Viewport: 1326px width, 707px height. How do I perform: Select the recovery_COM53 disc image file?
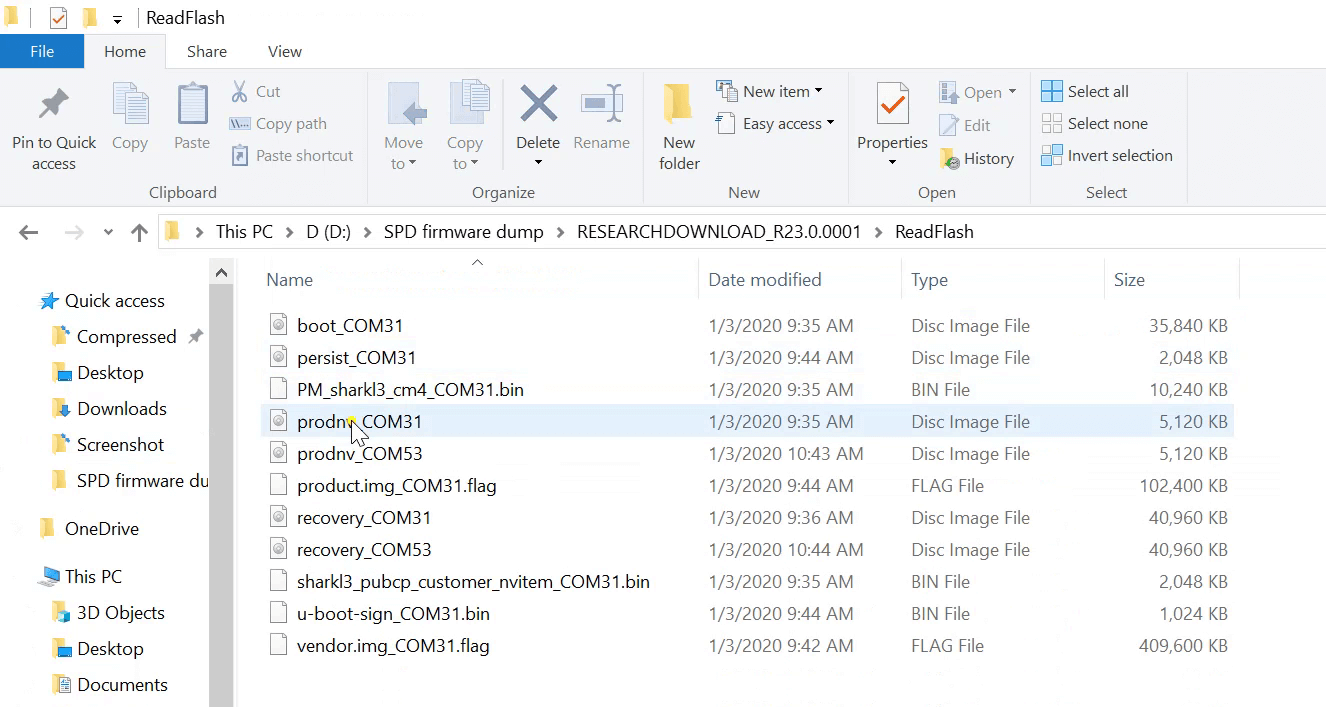click(360, 549)
